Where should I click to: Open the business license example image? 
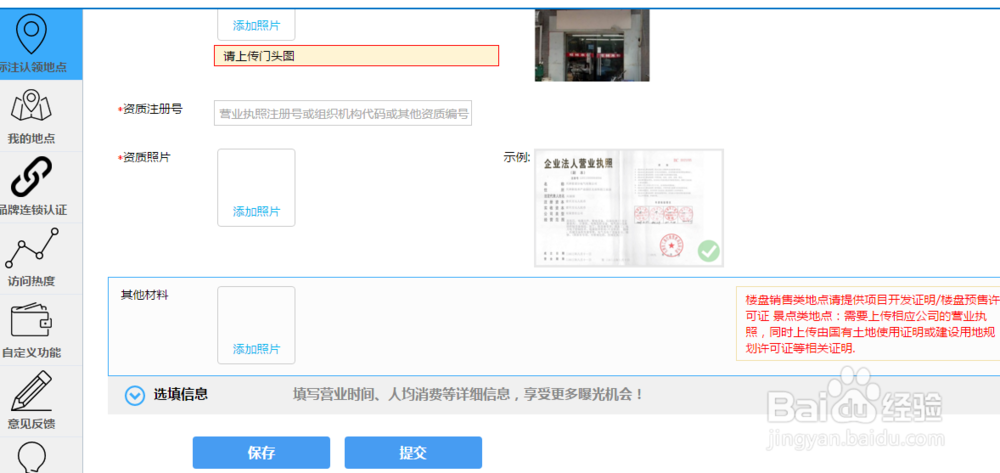[629, 208]
